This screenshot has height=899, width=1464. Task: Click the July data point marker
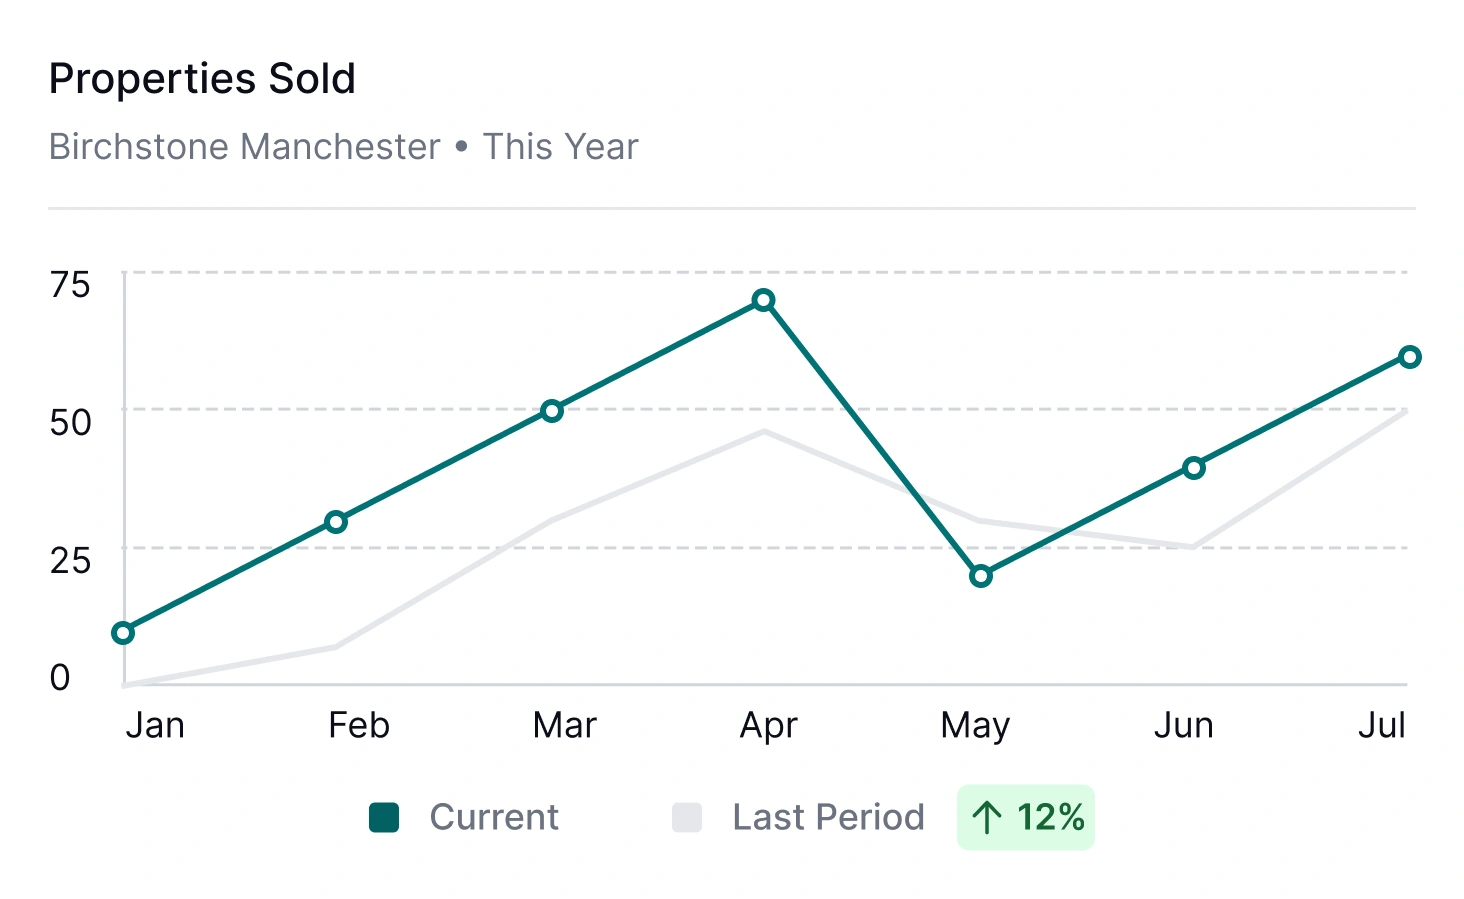point(1410,357)
